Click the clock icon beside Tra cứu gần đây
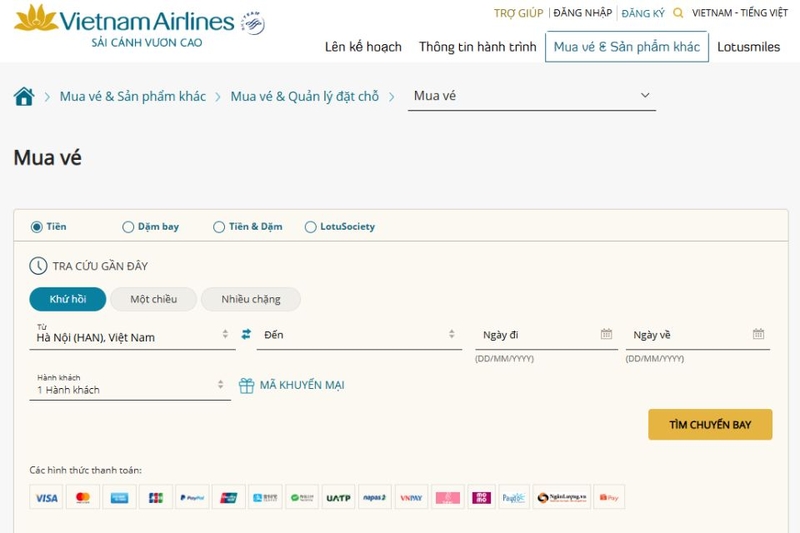The width and height of the screenshot is (800, 533). 38,266
